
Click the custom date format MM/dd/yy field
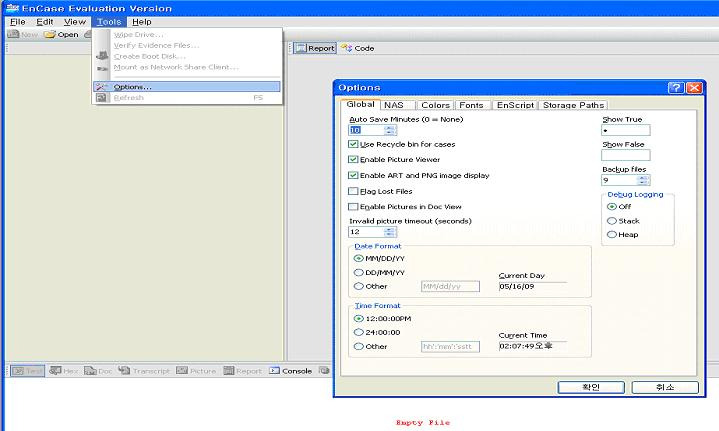click(x=450, y=287)
